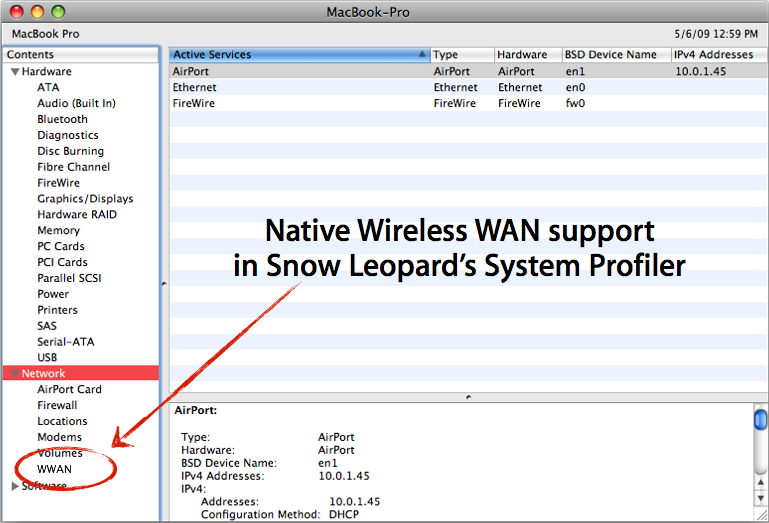The width and height of the screenshot is (769, 523).
Task: Open the AirPort Card entry
Action: tap(70, 390)
